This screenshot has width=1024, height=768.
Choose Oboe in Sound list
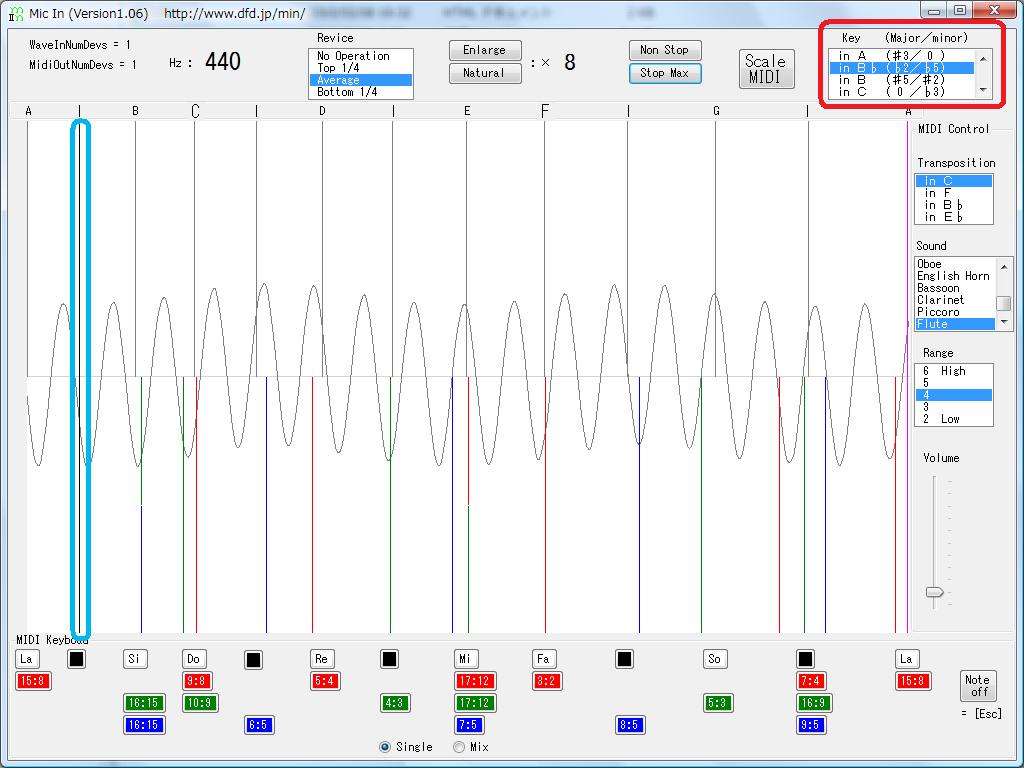[955, 264]
